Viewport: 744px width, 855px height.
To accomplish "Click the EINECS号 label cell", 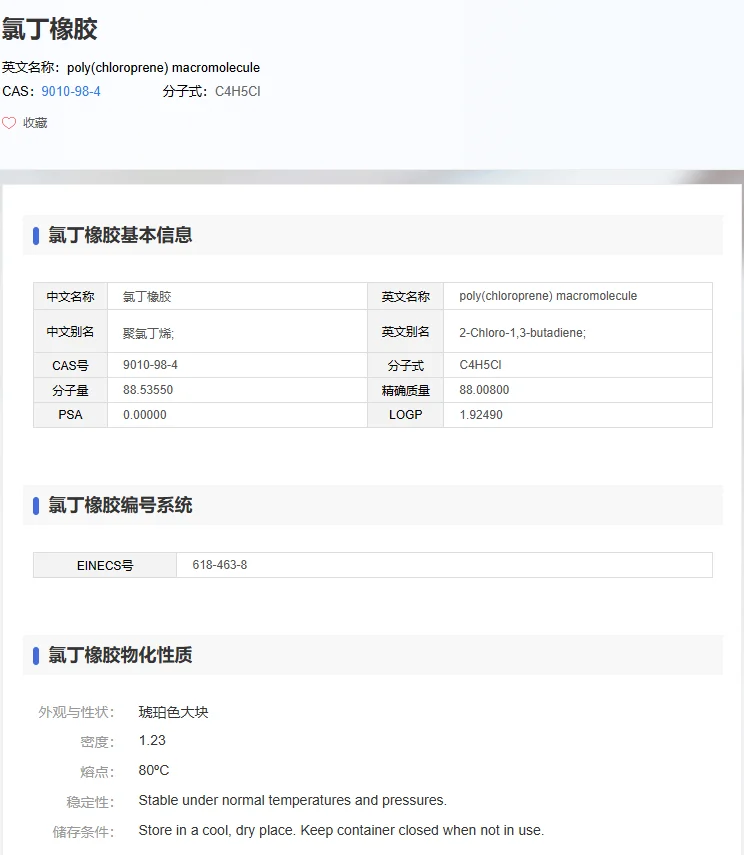I will click(105, 565).
